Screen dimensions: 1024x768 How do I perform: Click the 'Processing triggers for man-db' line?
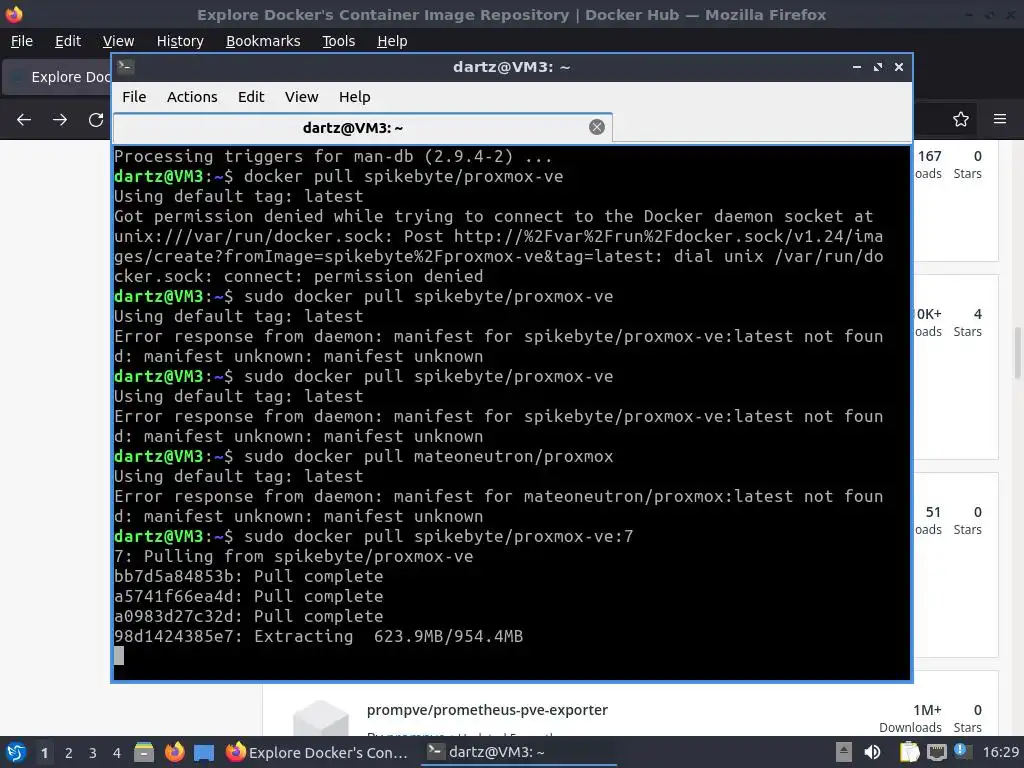pos(333,157)
